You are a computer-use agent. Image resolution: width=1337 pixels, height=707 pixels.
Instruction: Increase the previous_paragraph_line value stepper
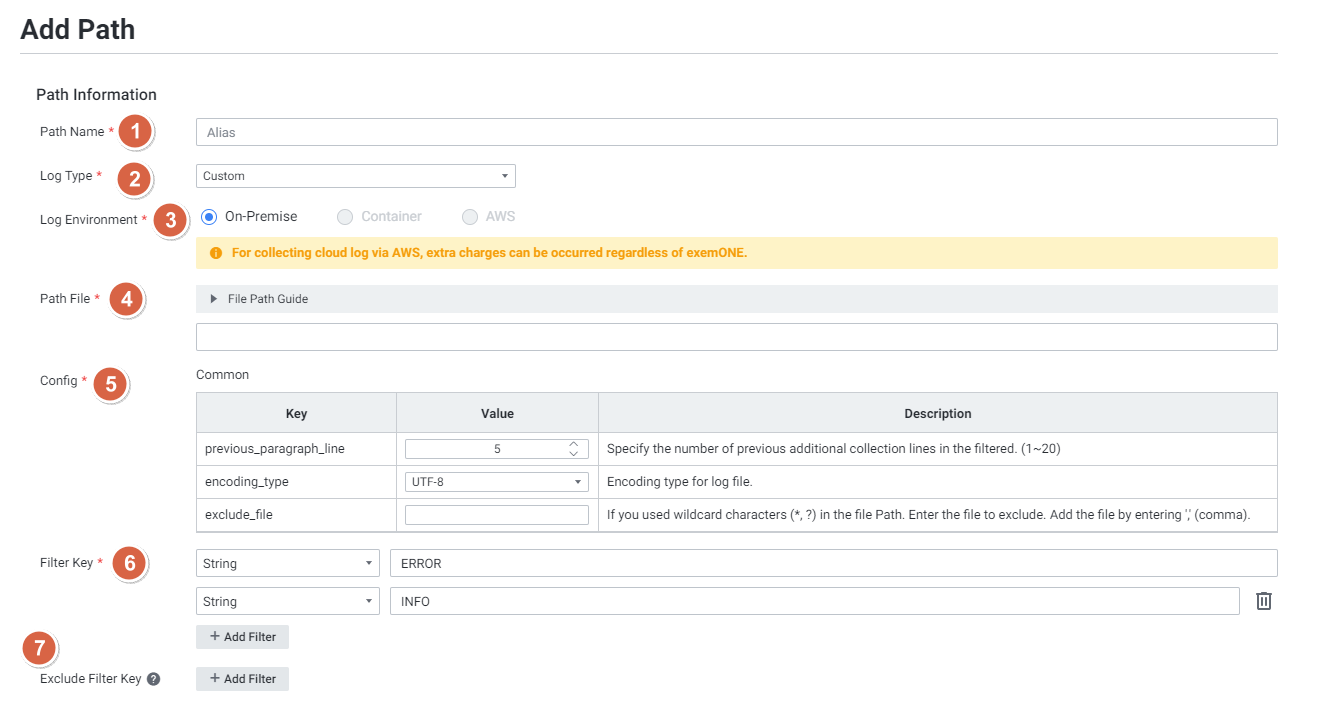click(x=573, y=444)
